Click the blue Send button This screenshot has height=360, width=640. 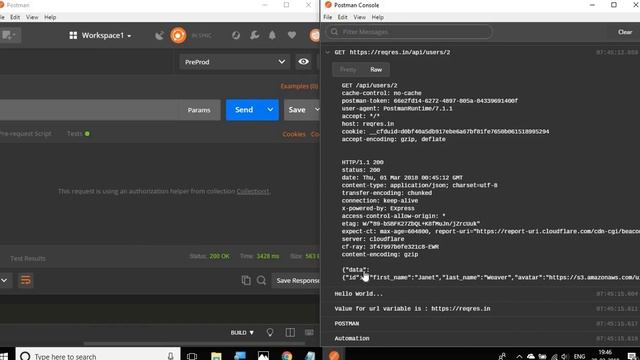pyautogui.click(x=244, y=110)
